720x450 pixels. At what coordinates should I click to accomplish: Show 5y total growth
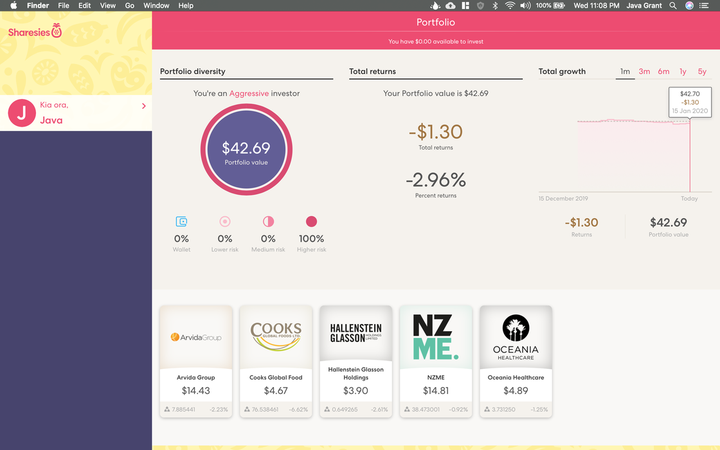[702, 72]
